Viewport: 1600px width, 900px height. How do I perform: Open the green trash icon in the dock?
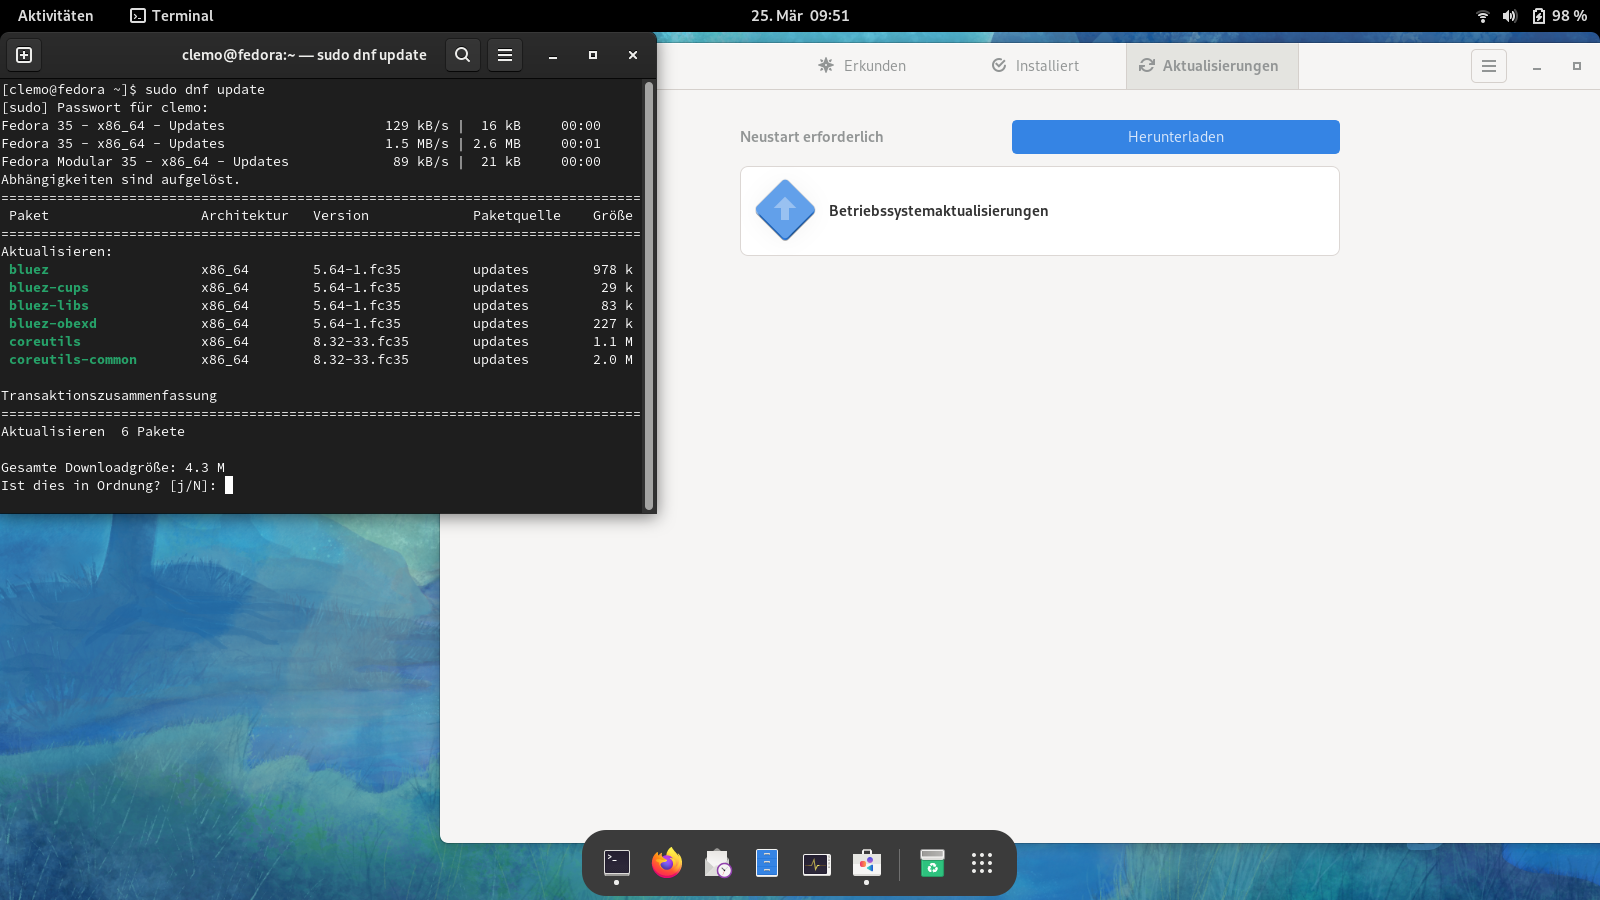pyautogui.click(x=932, y=862)
